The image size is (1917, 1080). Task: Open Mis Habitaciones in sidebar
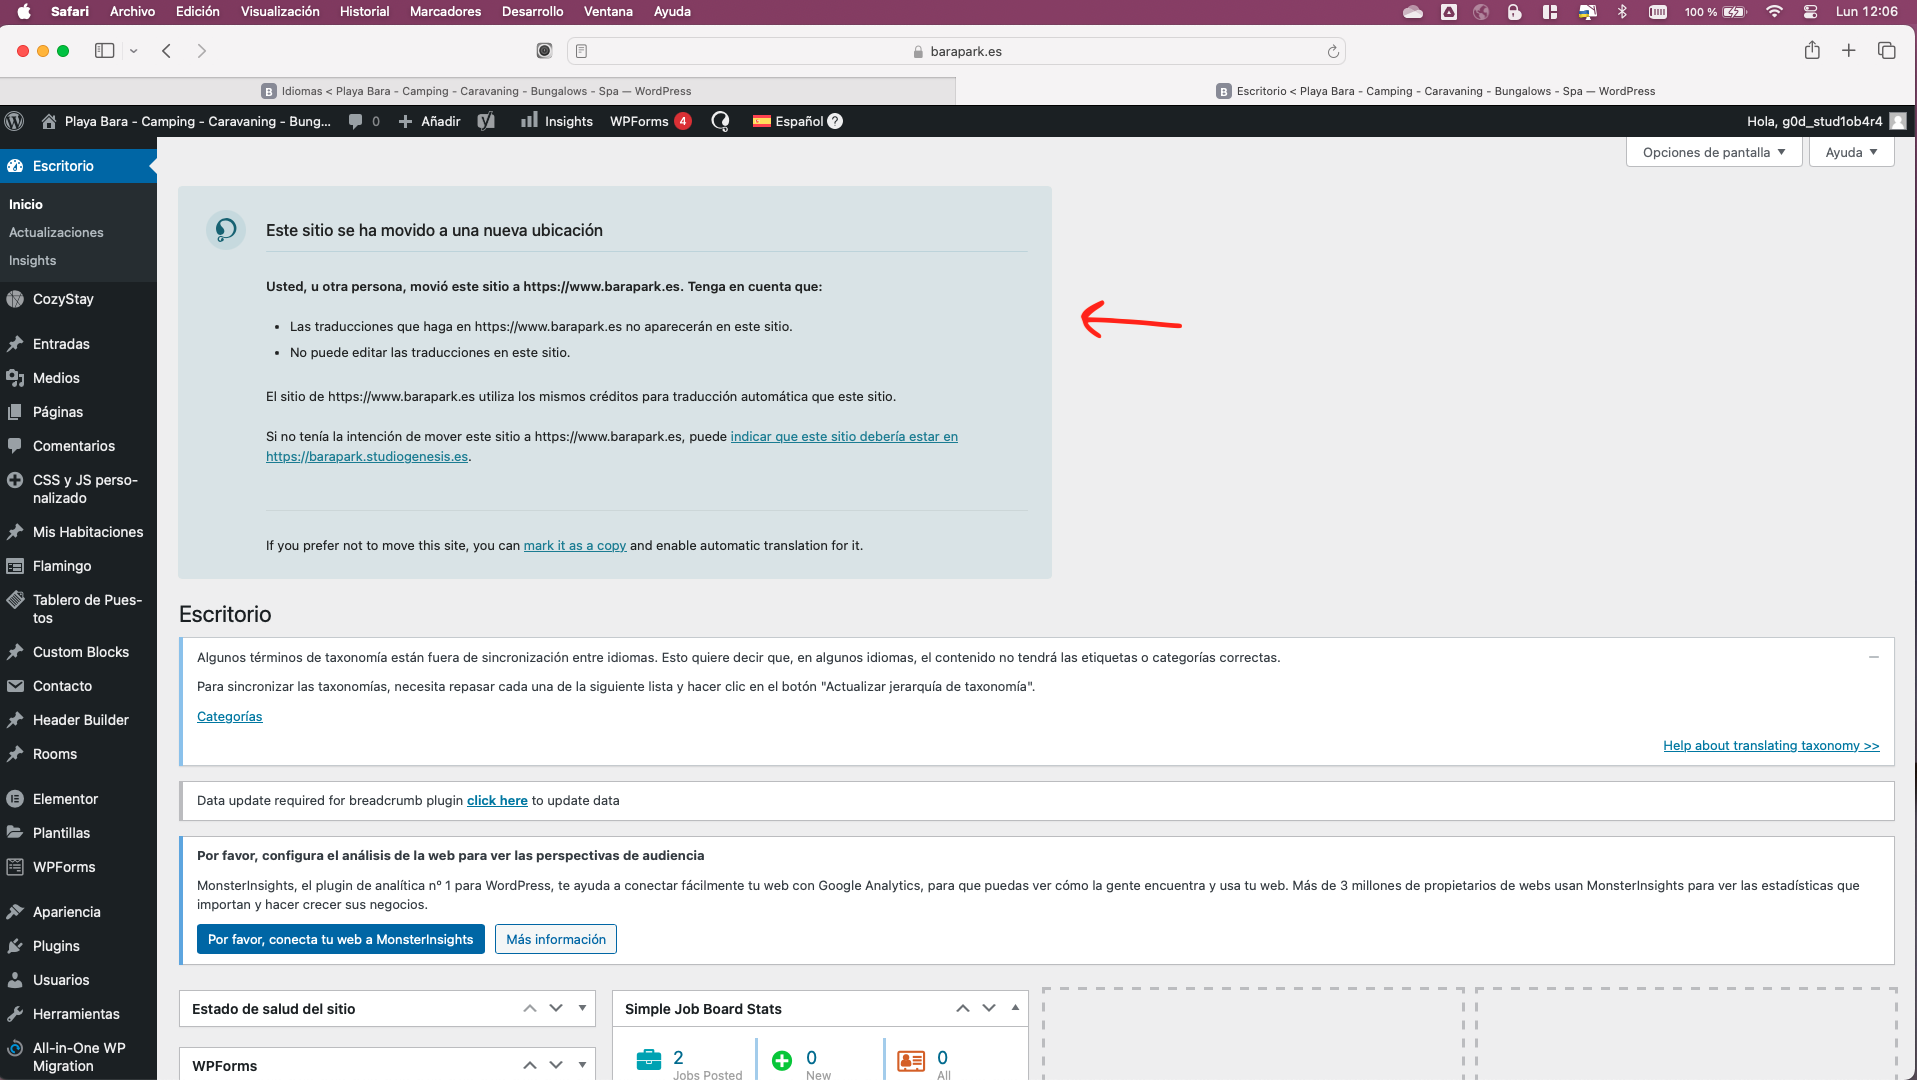pos(78,532)
